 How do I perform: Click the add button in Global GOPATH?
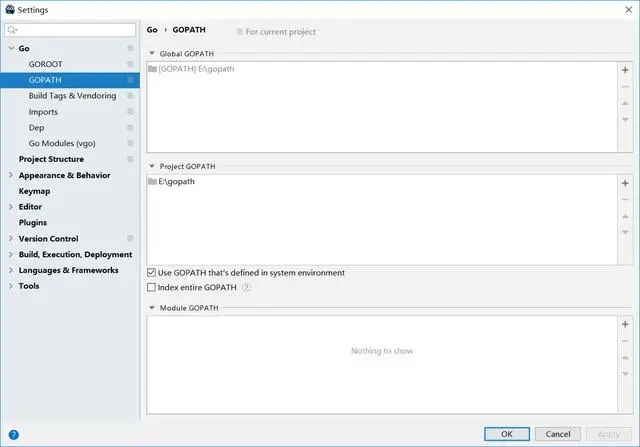625,71
